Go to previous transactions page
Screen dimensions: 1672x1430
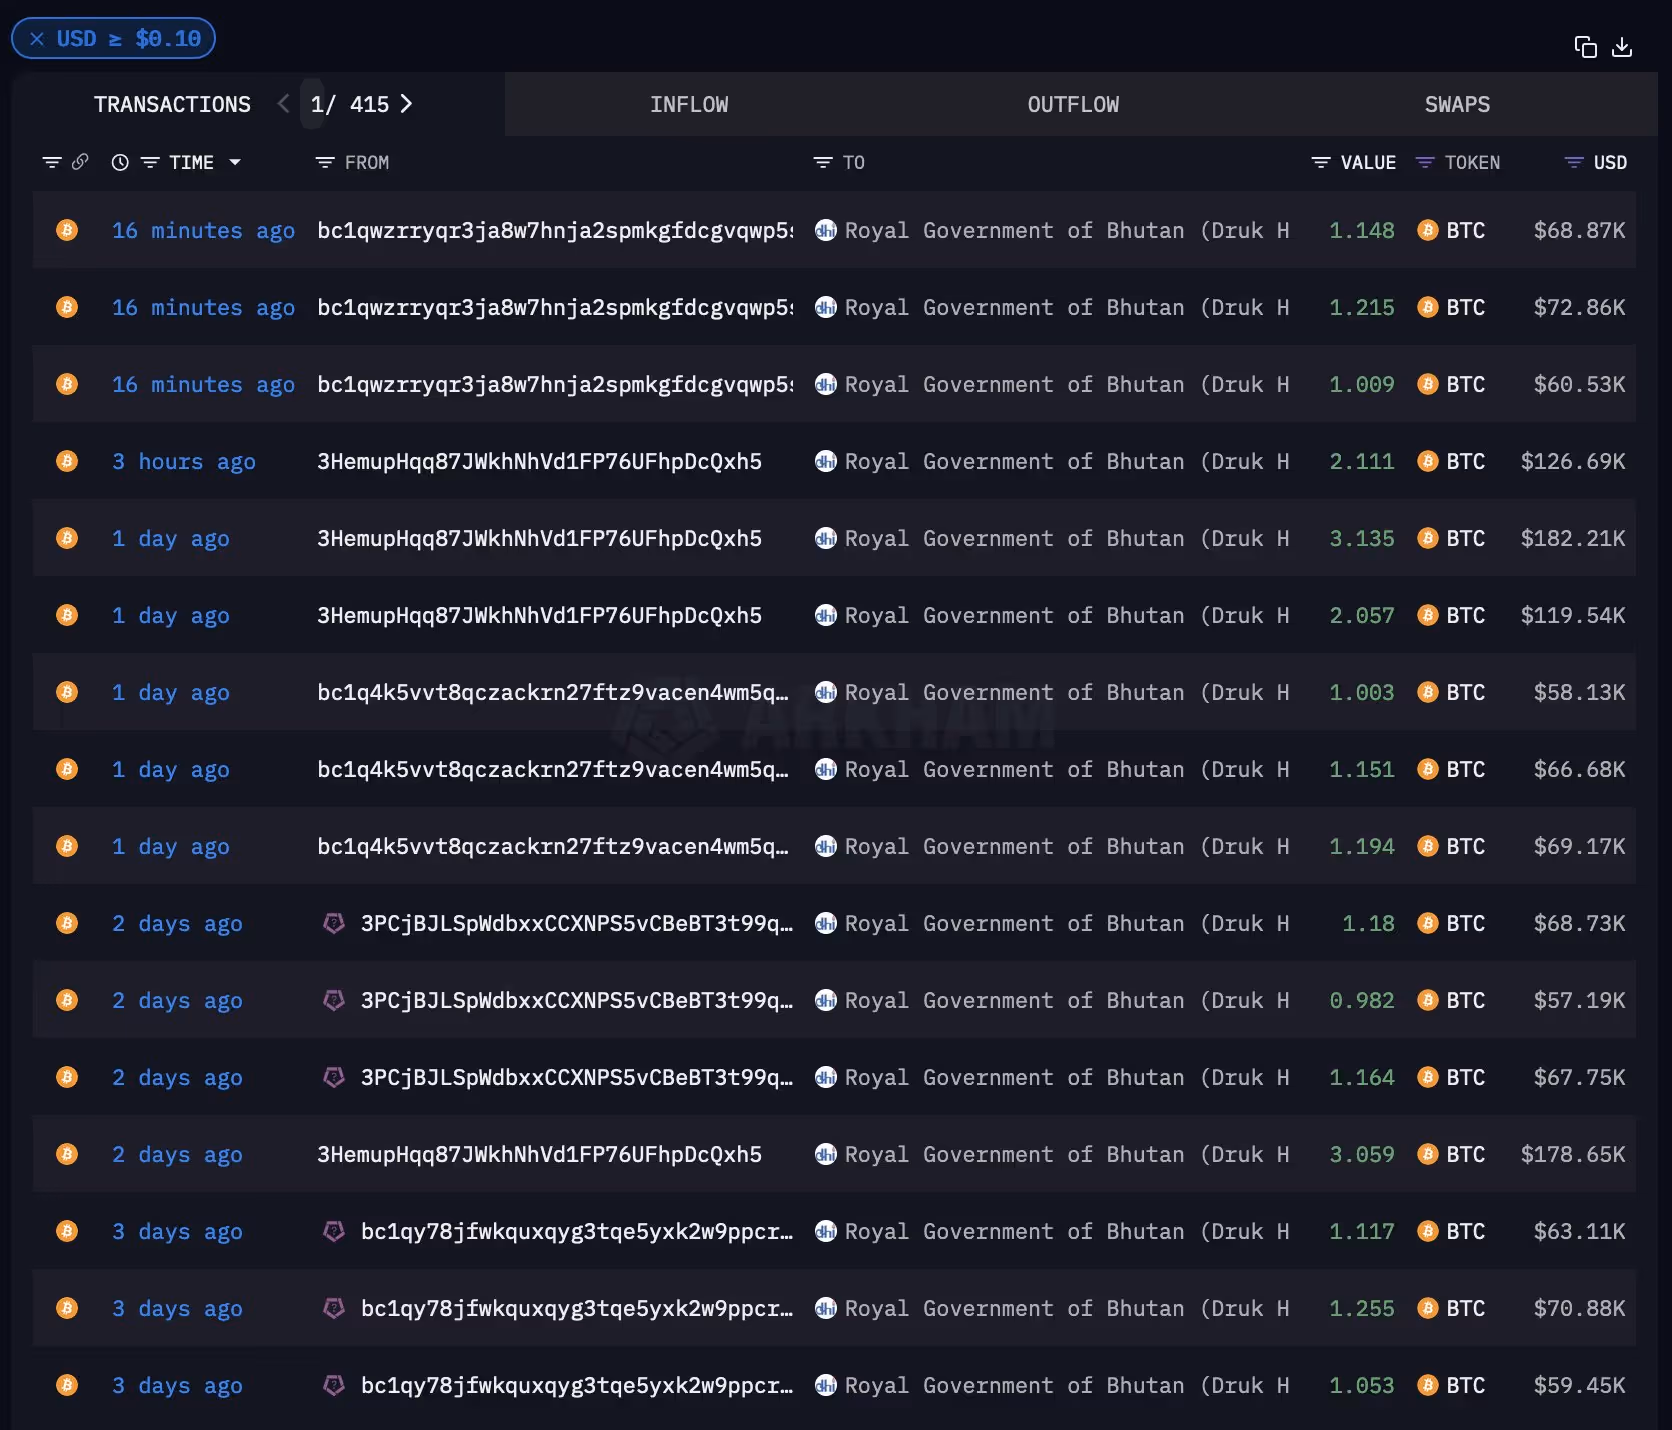coord(284,104)
